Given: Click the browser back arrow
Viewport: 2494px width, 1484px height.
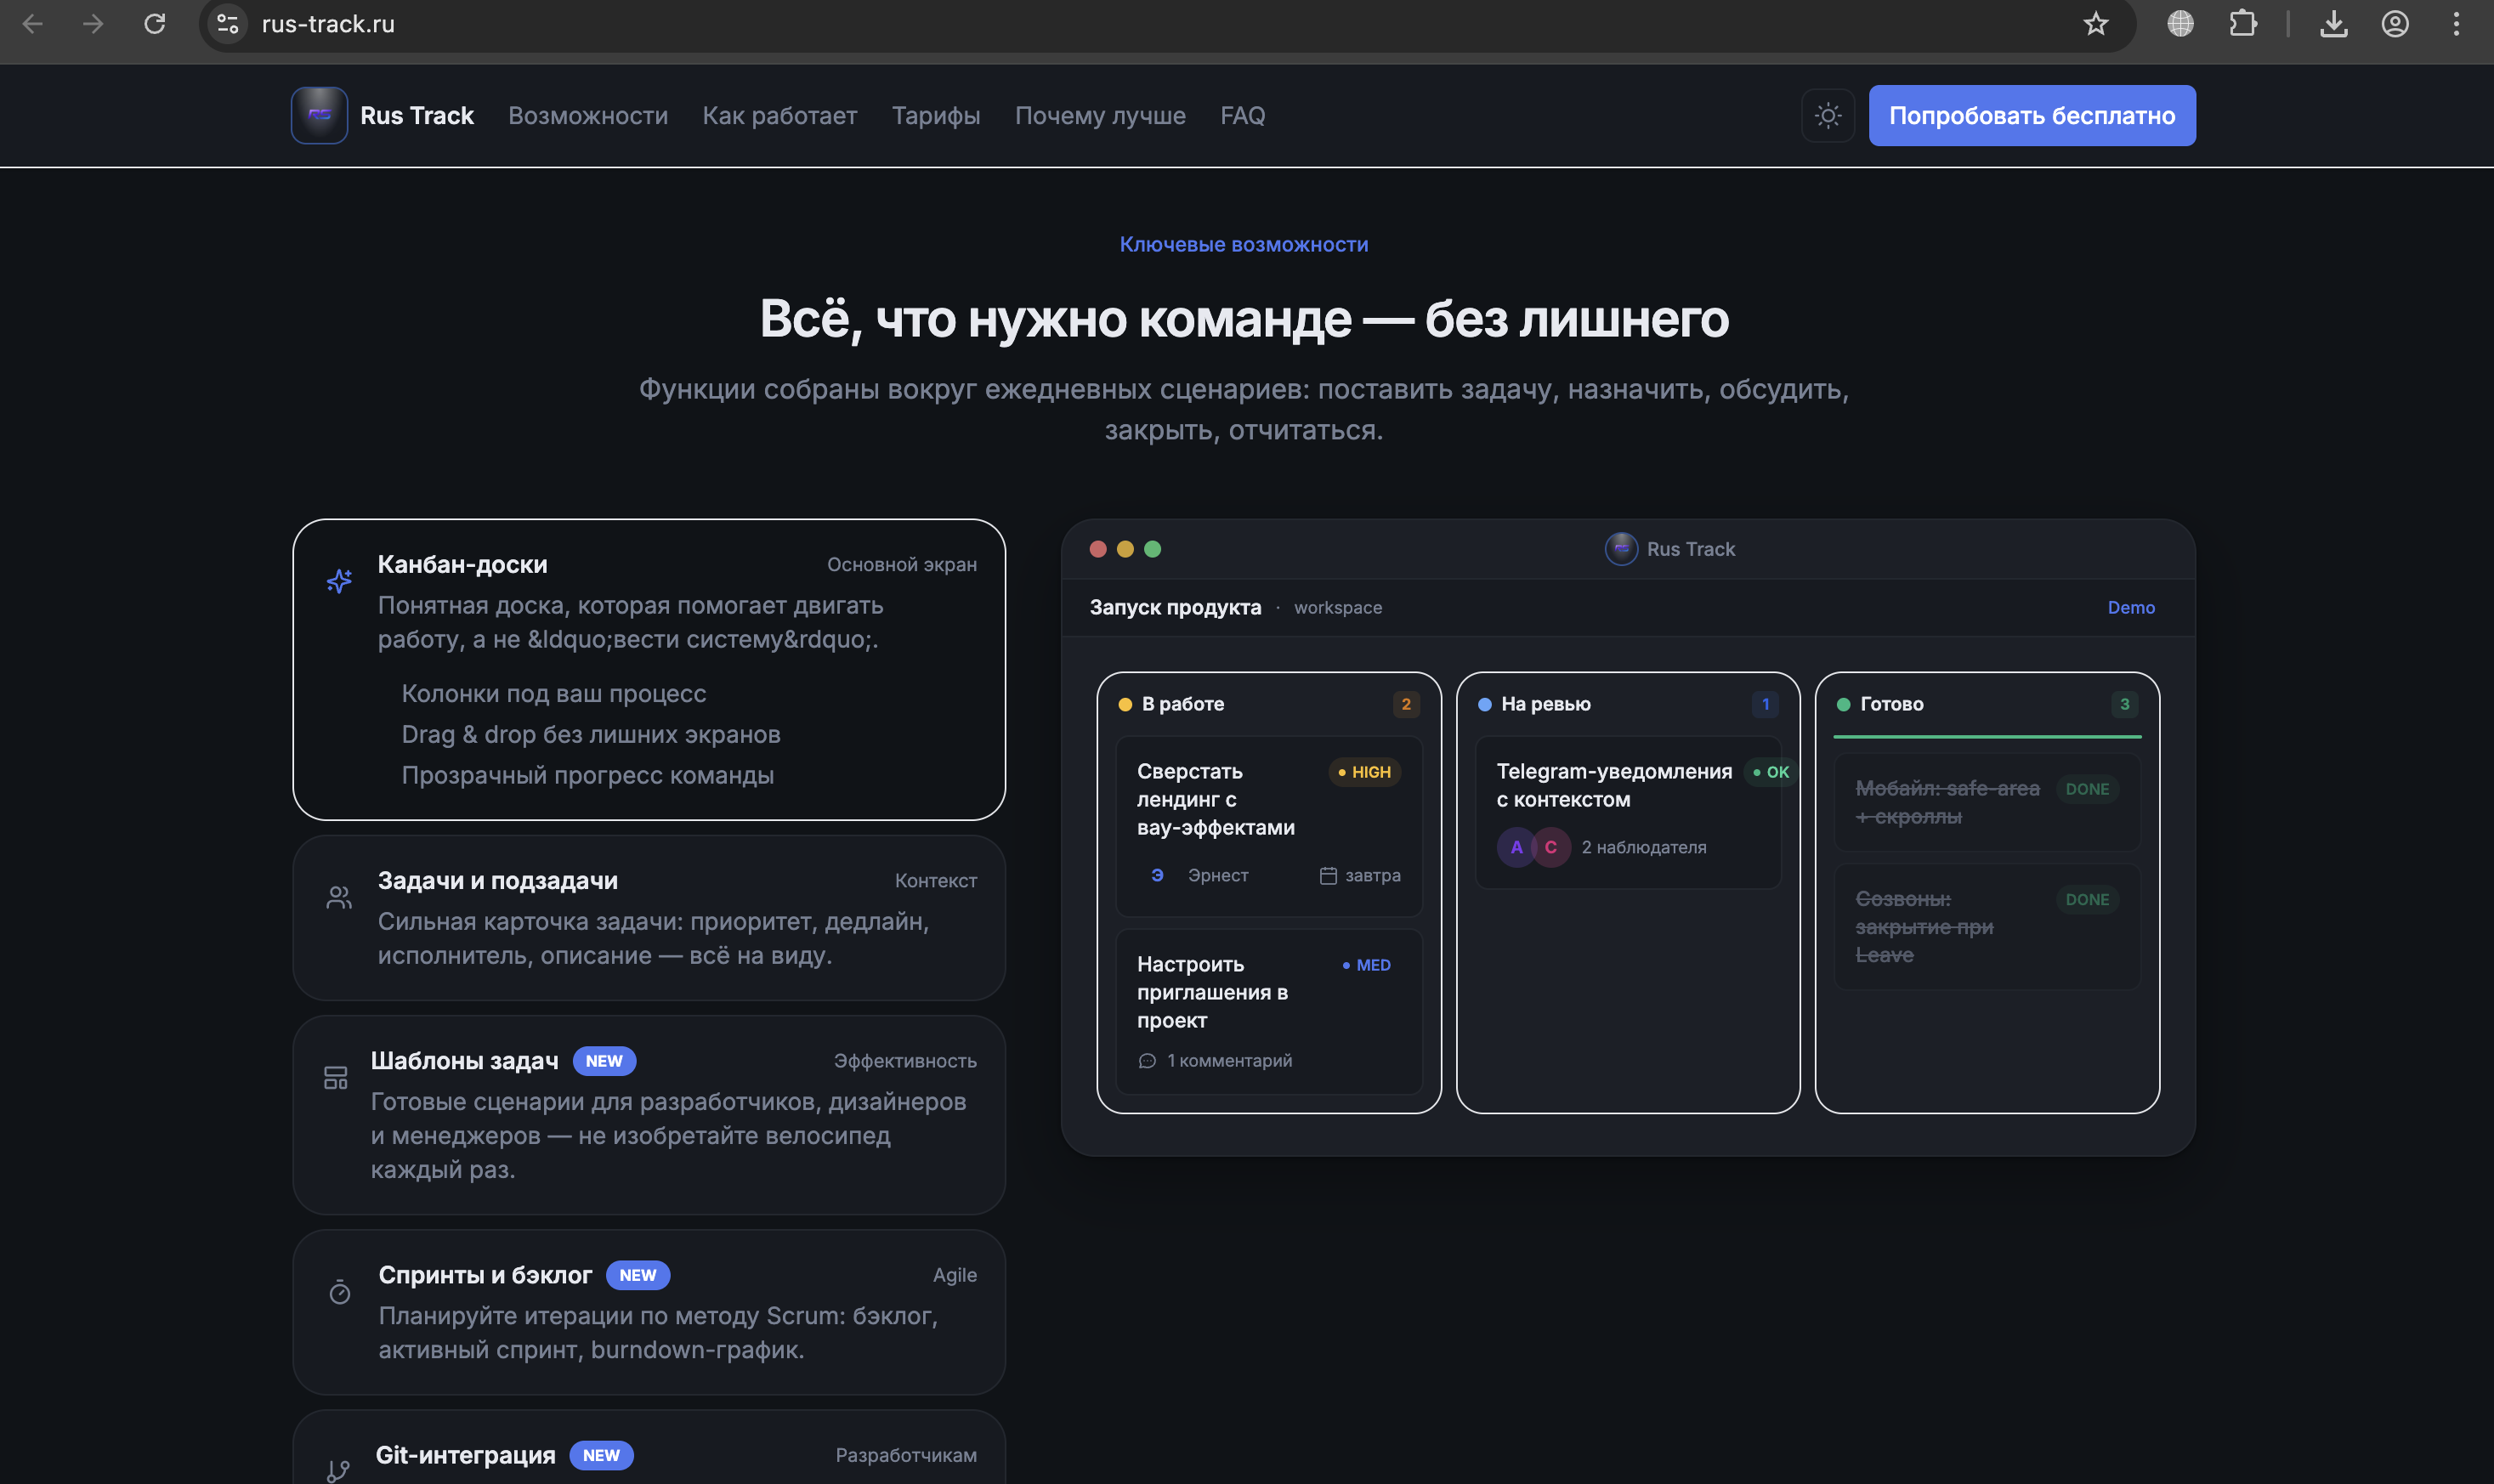Looking at the screenshot, I should [x=32, y=24].
